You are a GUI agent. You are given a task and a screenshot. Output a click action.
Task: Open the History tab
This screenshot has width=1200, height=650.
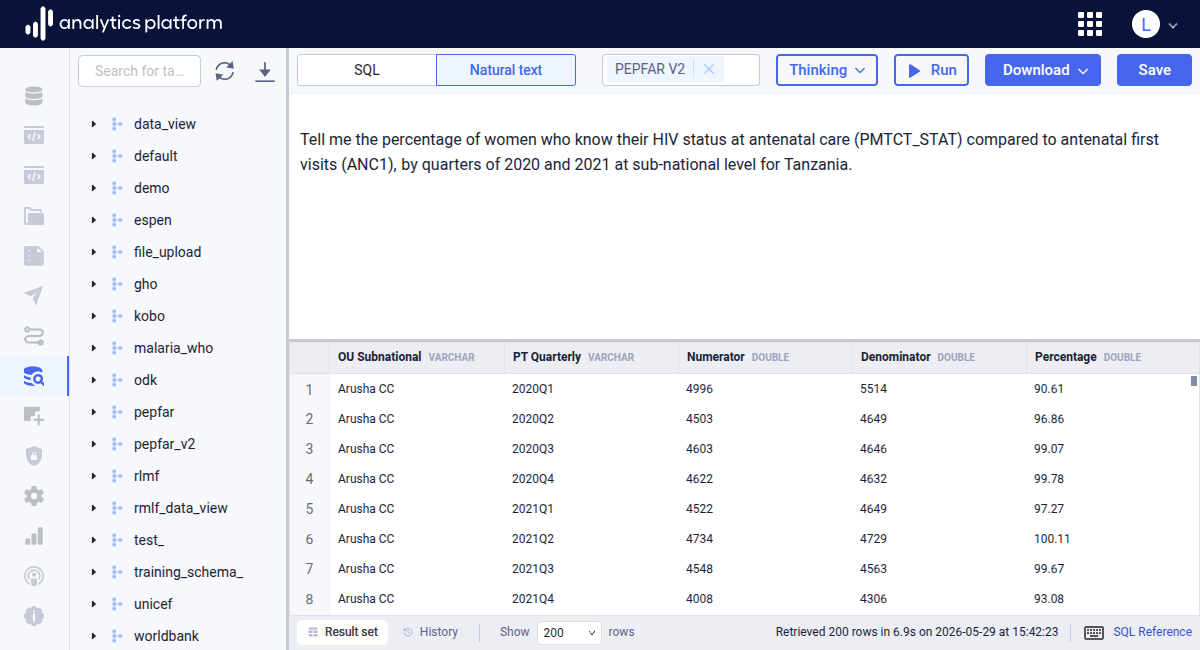430,632
